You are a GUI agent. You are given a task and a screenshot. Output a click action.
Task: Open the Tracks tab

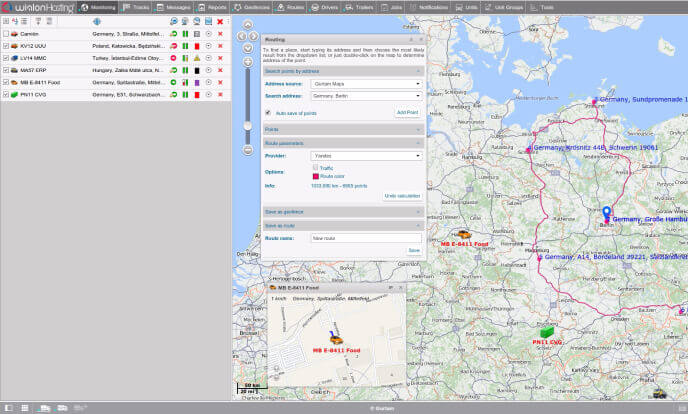pyautogui.click(x=138, y=7)
